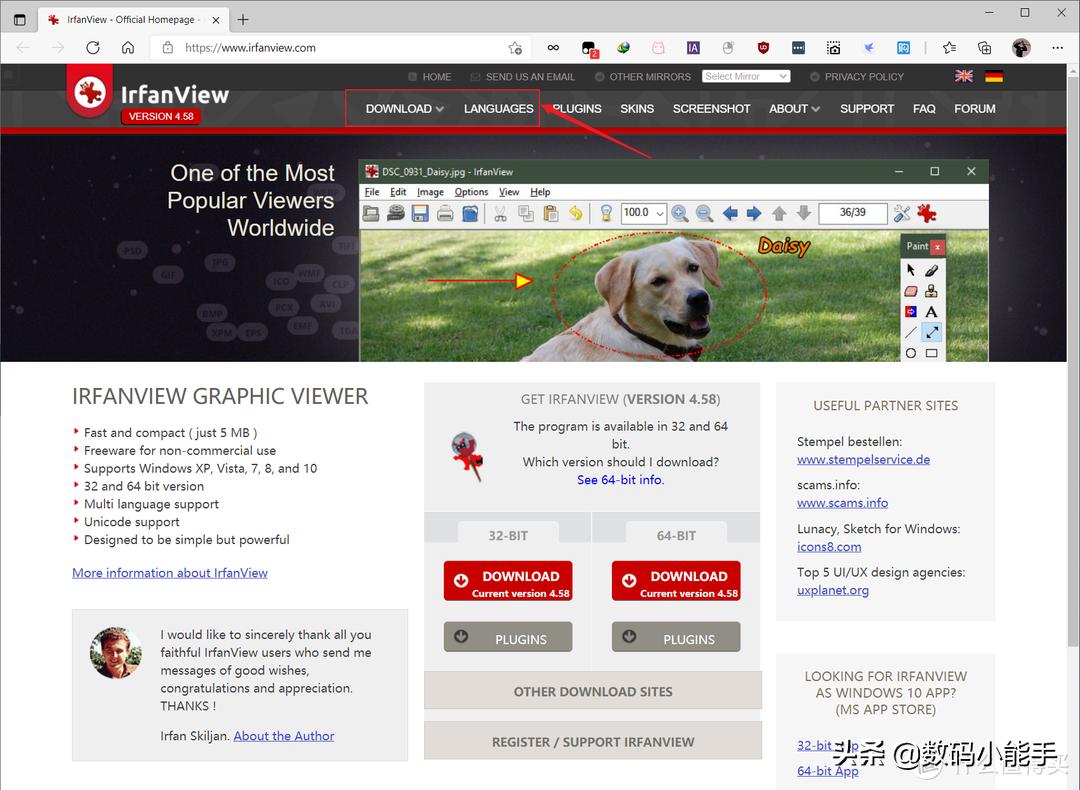Click the 32-bit DOWNLOAD button

point(507,580)
